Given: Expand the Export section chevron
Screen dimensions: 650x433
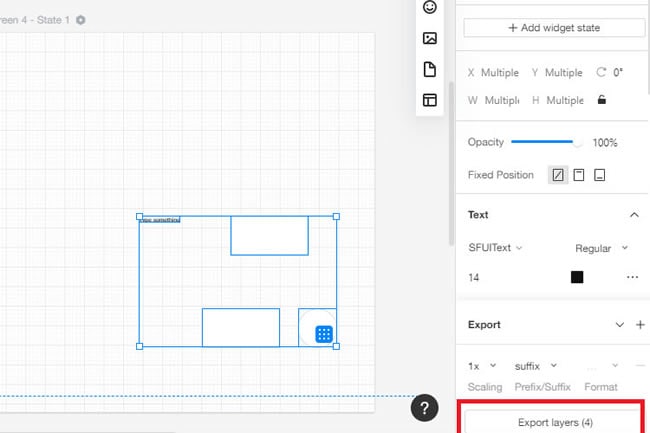Looking at the screenshot, I should (x=619, y=324).
